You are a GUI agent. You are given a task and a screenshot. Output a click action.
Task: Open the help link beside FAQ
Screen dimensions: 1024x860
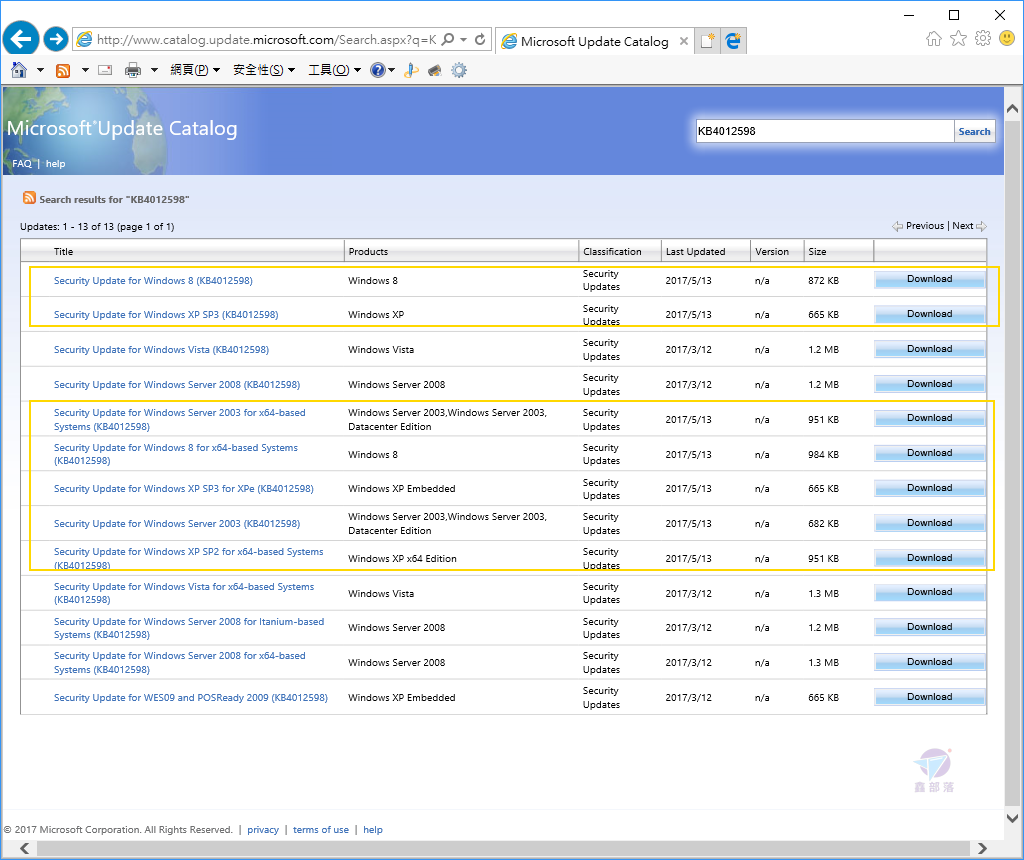pos(56,163)
